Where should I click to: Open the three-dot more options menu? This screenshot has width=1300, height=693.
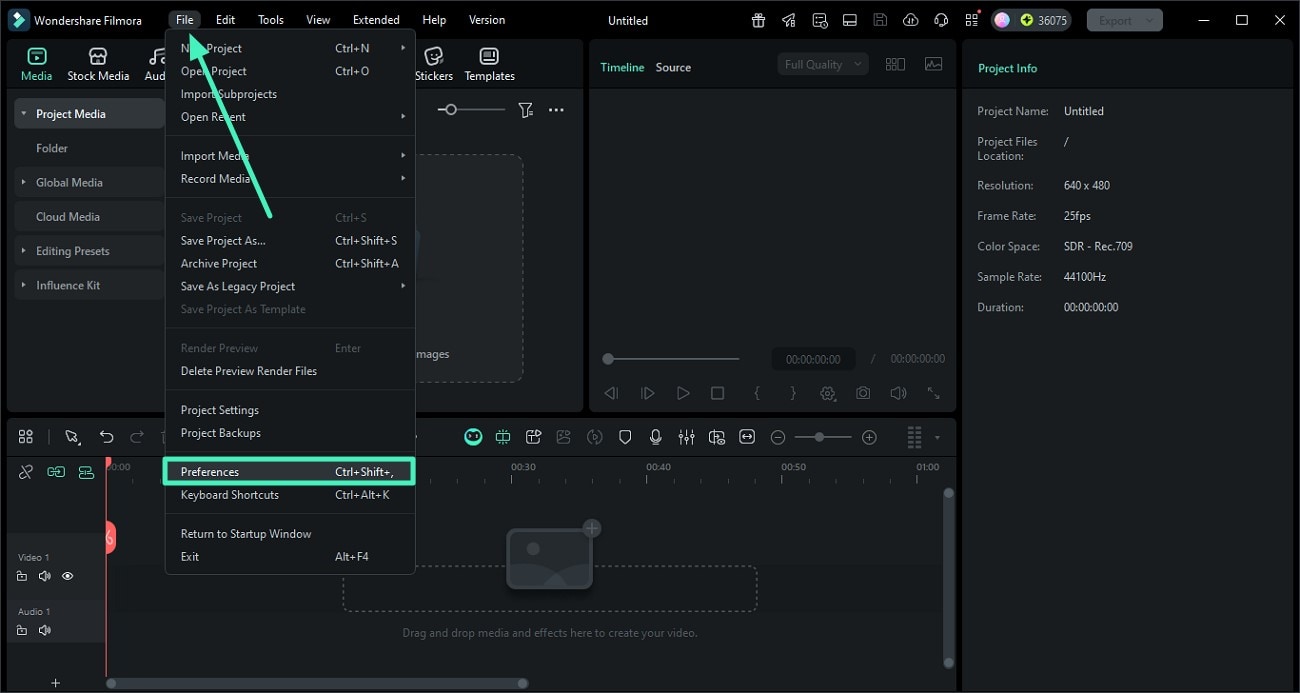(556, 110)
